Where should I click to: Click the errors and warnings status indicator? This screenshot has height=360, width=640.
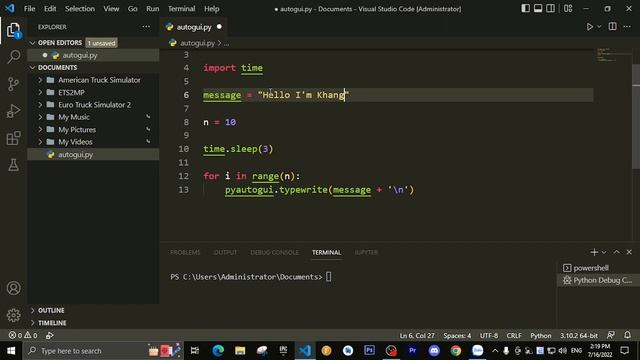pyautogui.click(x=23, y=336)
